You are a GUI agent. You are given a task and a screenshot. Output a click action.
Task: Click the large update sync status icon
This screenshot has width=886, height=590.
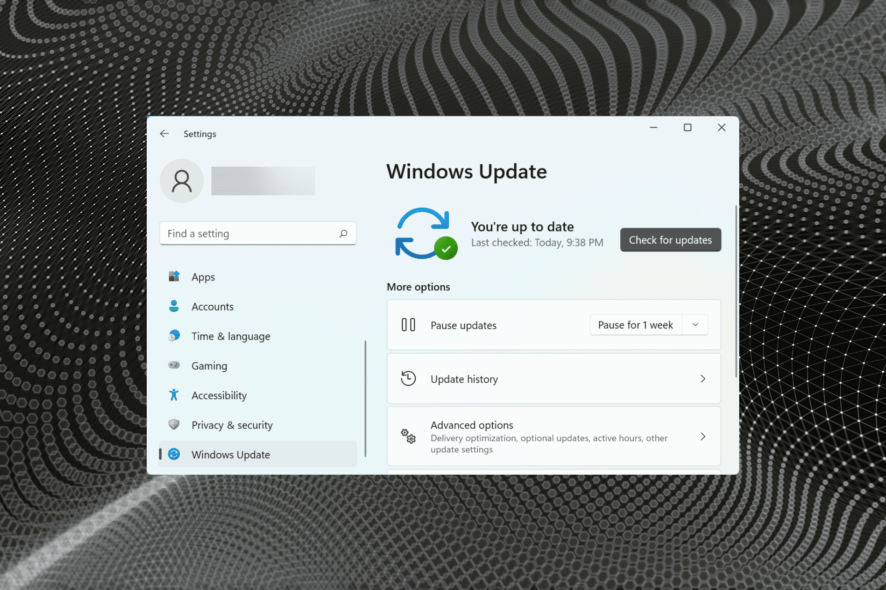tap(425, 234)
